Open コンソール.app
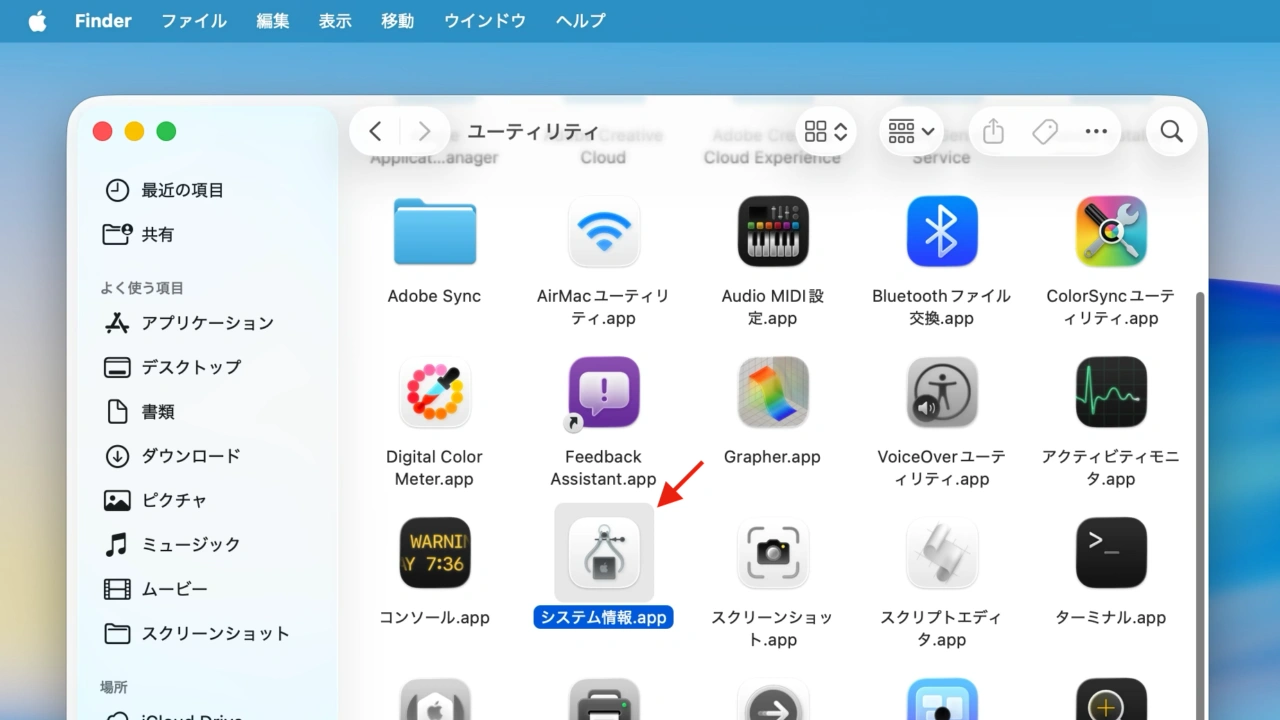The height and width of the screenshot is (720, 1280). pos(434,552)
